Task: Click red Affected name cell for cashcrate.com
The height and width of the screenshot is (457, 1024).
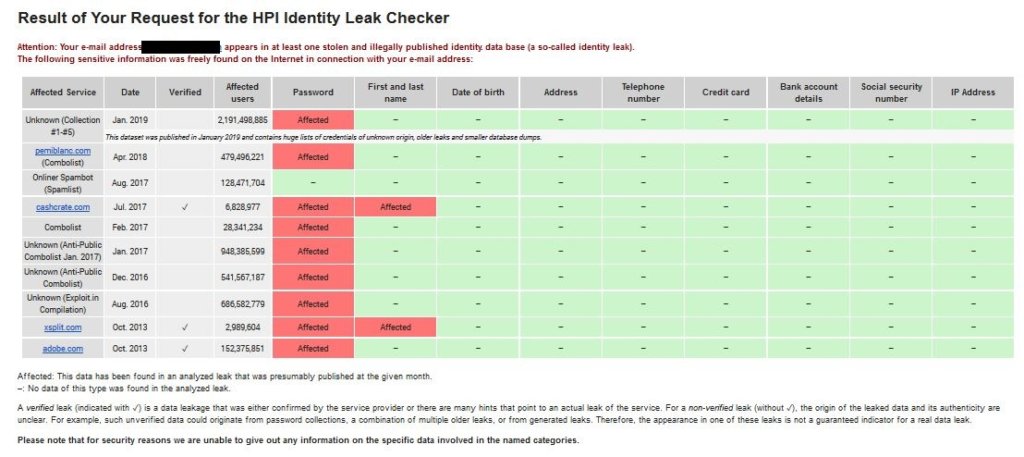Action: (x=395, y=207)
